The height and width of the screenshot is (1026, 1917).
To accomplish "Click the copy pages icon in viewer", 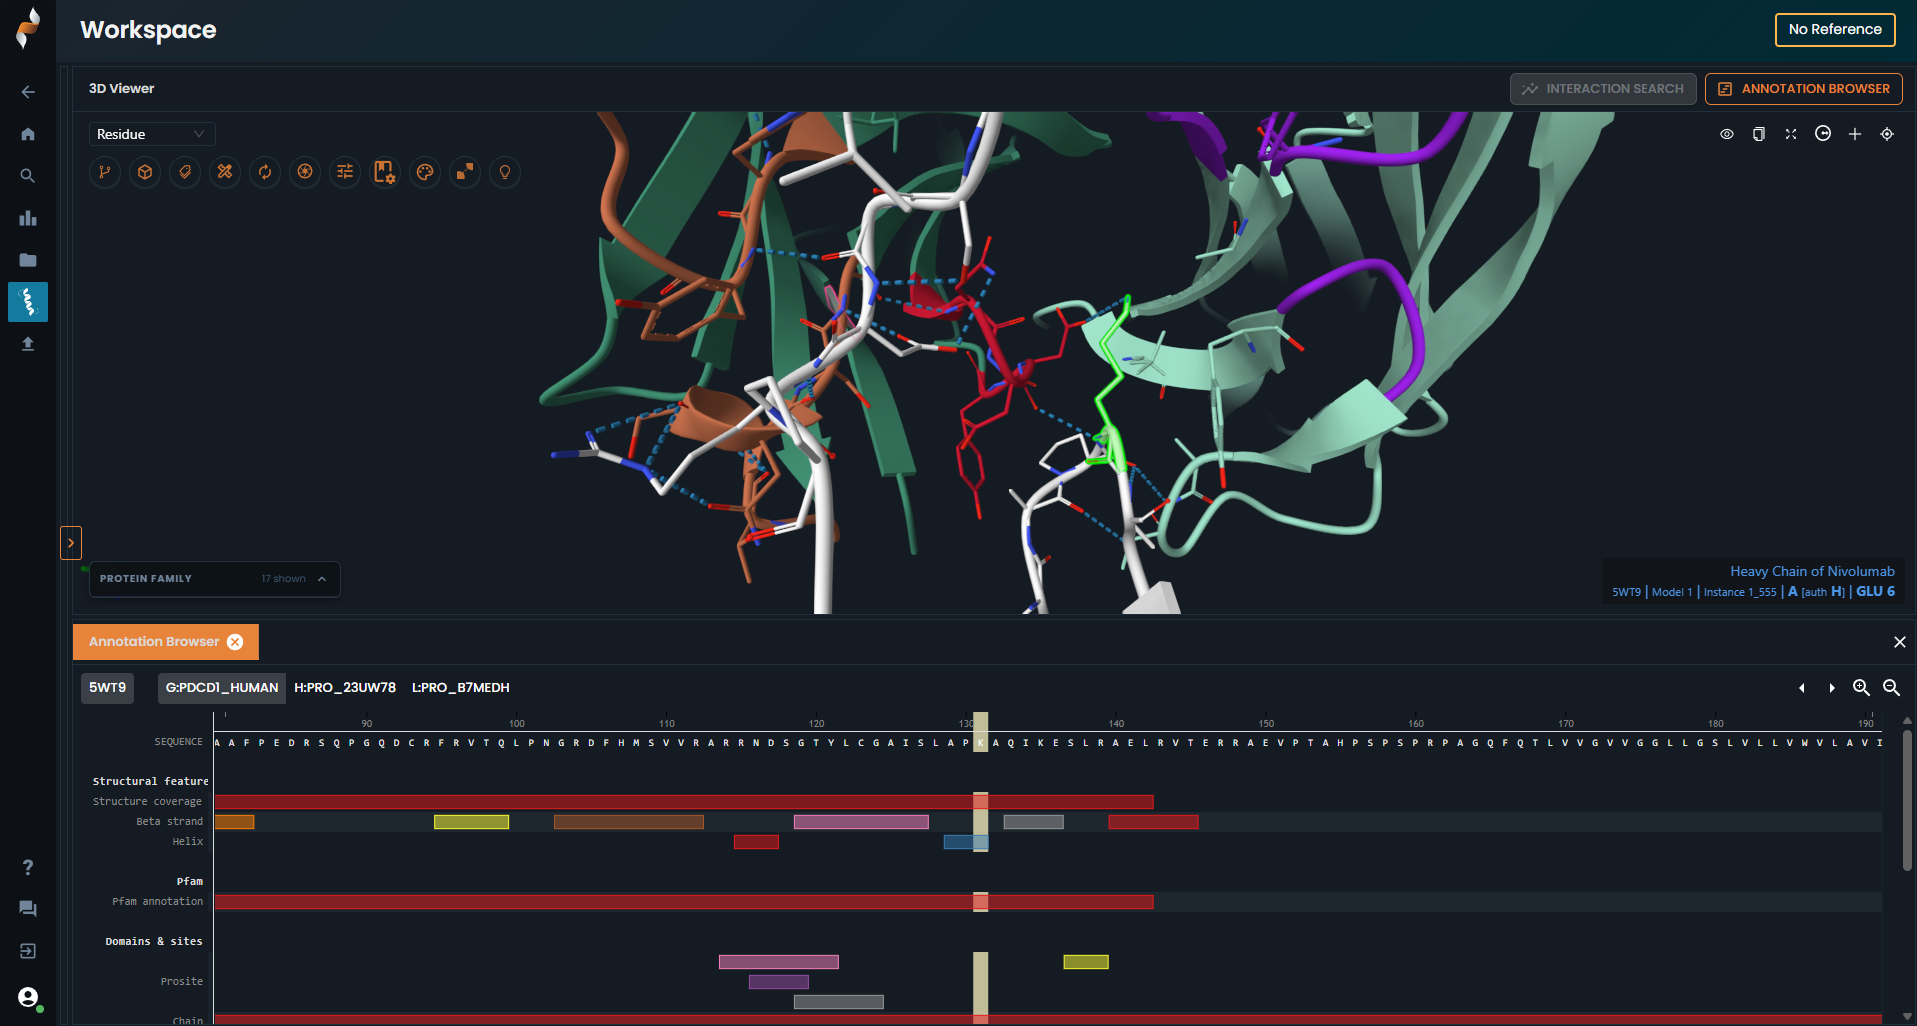I will click(1759, 134).
